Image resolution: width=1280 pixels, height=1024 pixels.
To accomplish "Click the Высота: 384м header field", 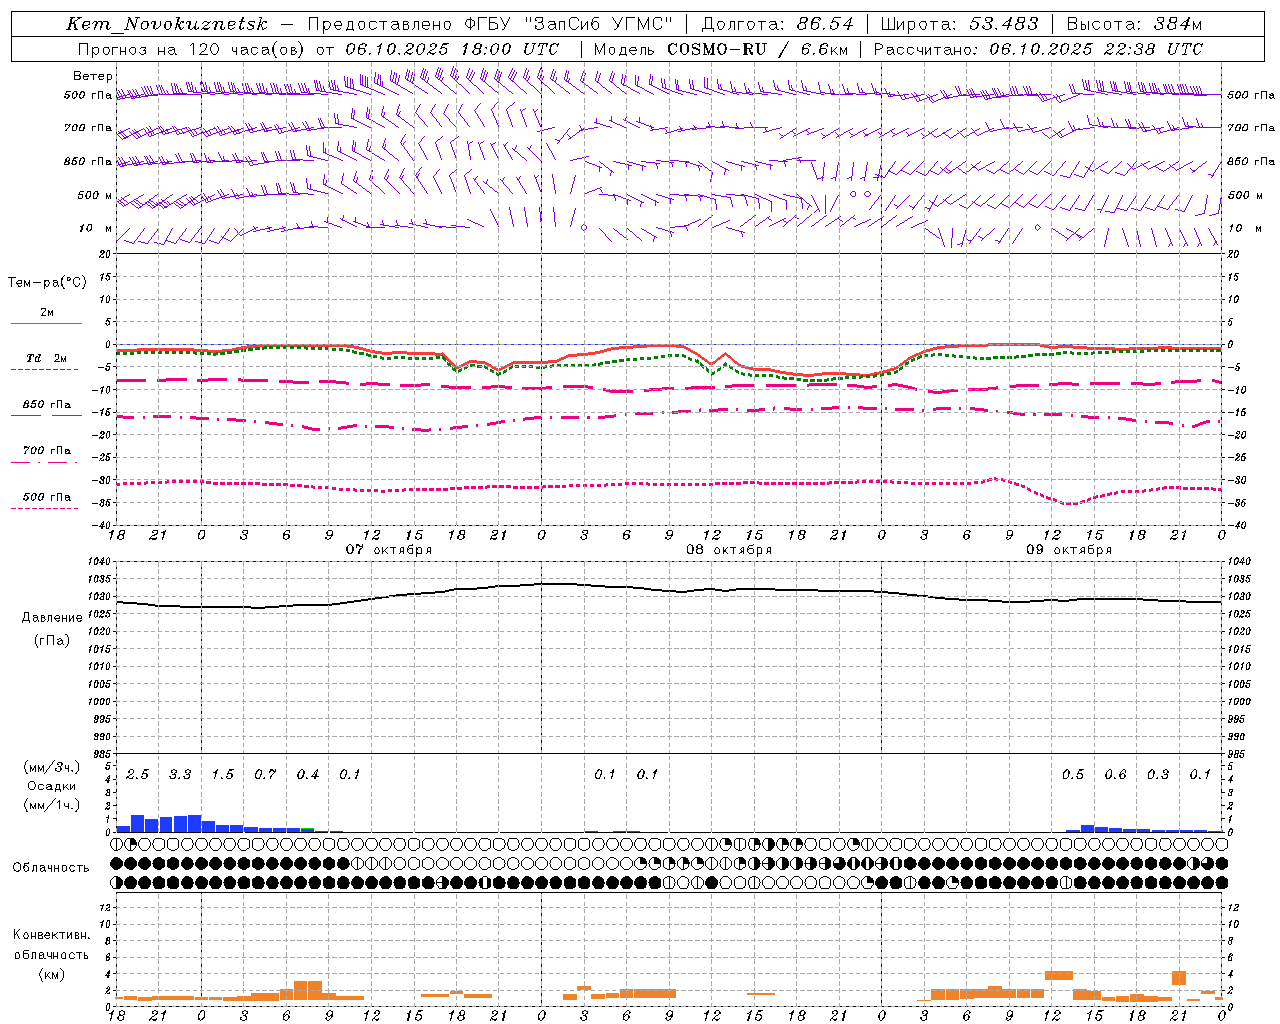I will (1134, 24).
